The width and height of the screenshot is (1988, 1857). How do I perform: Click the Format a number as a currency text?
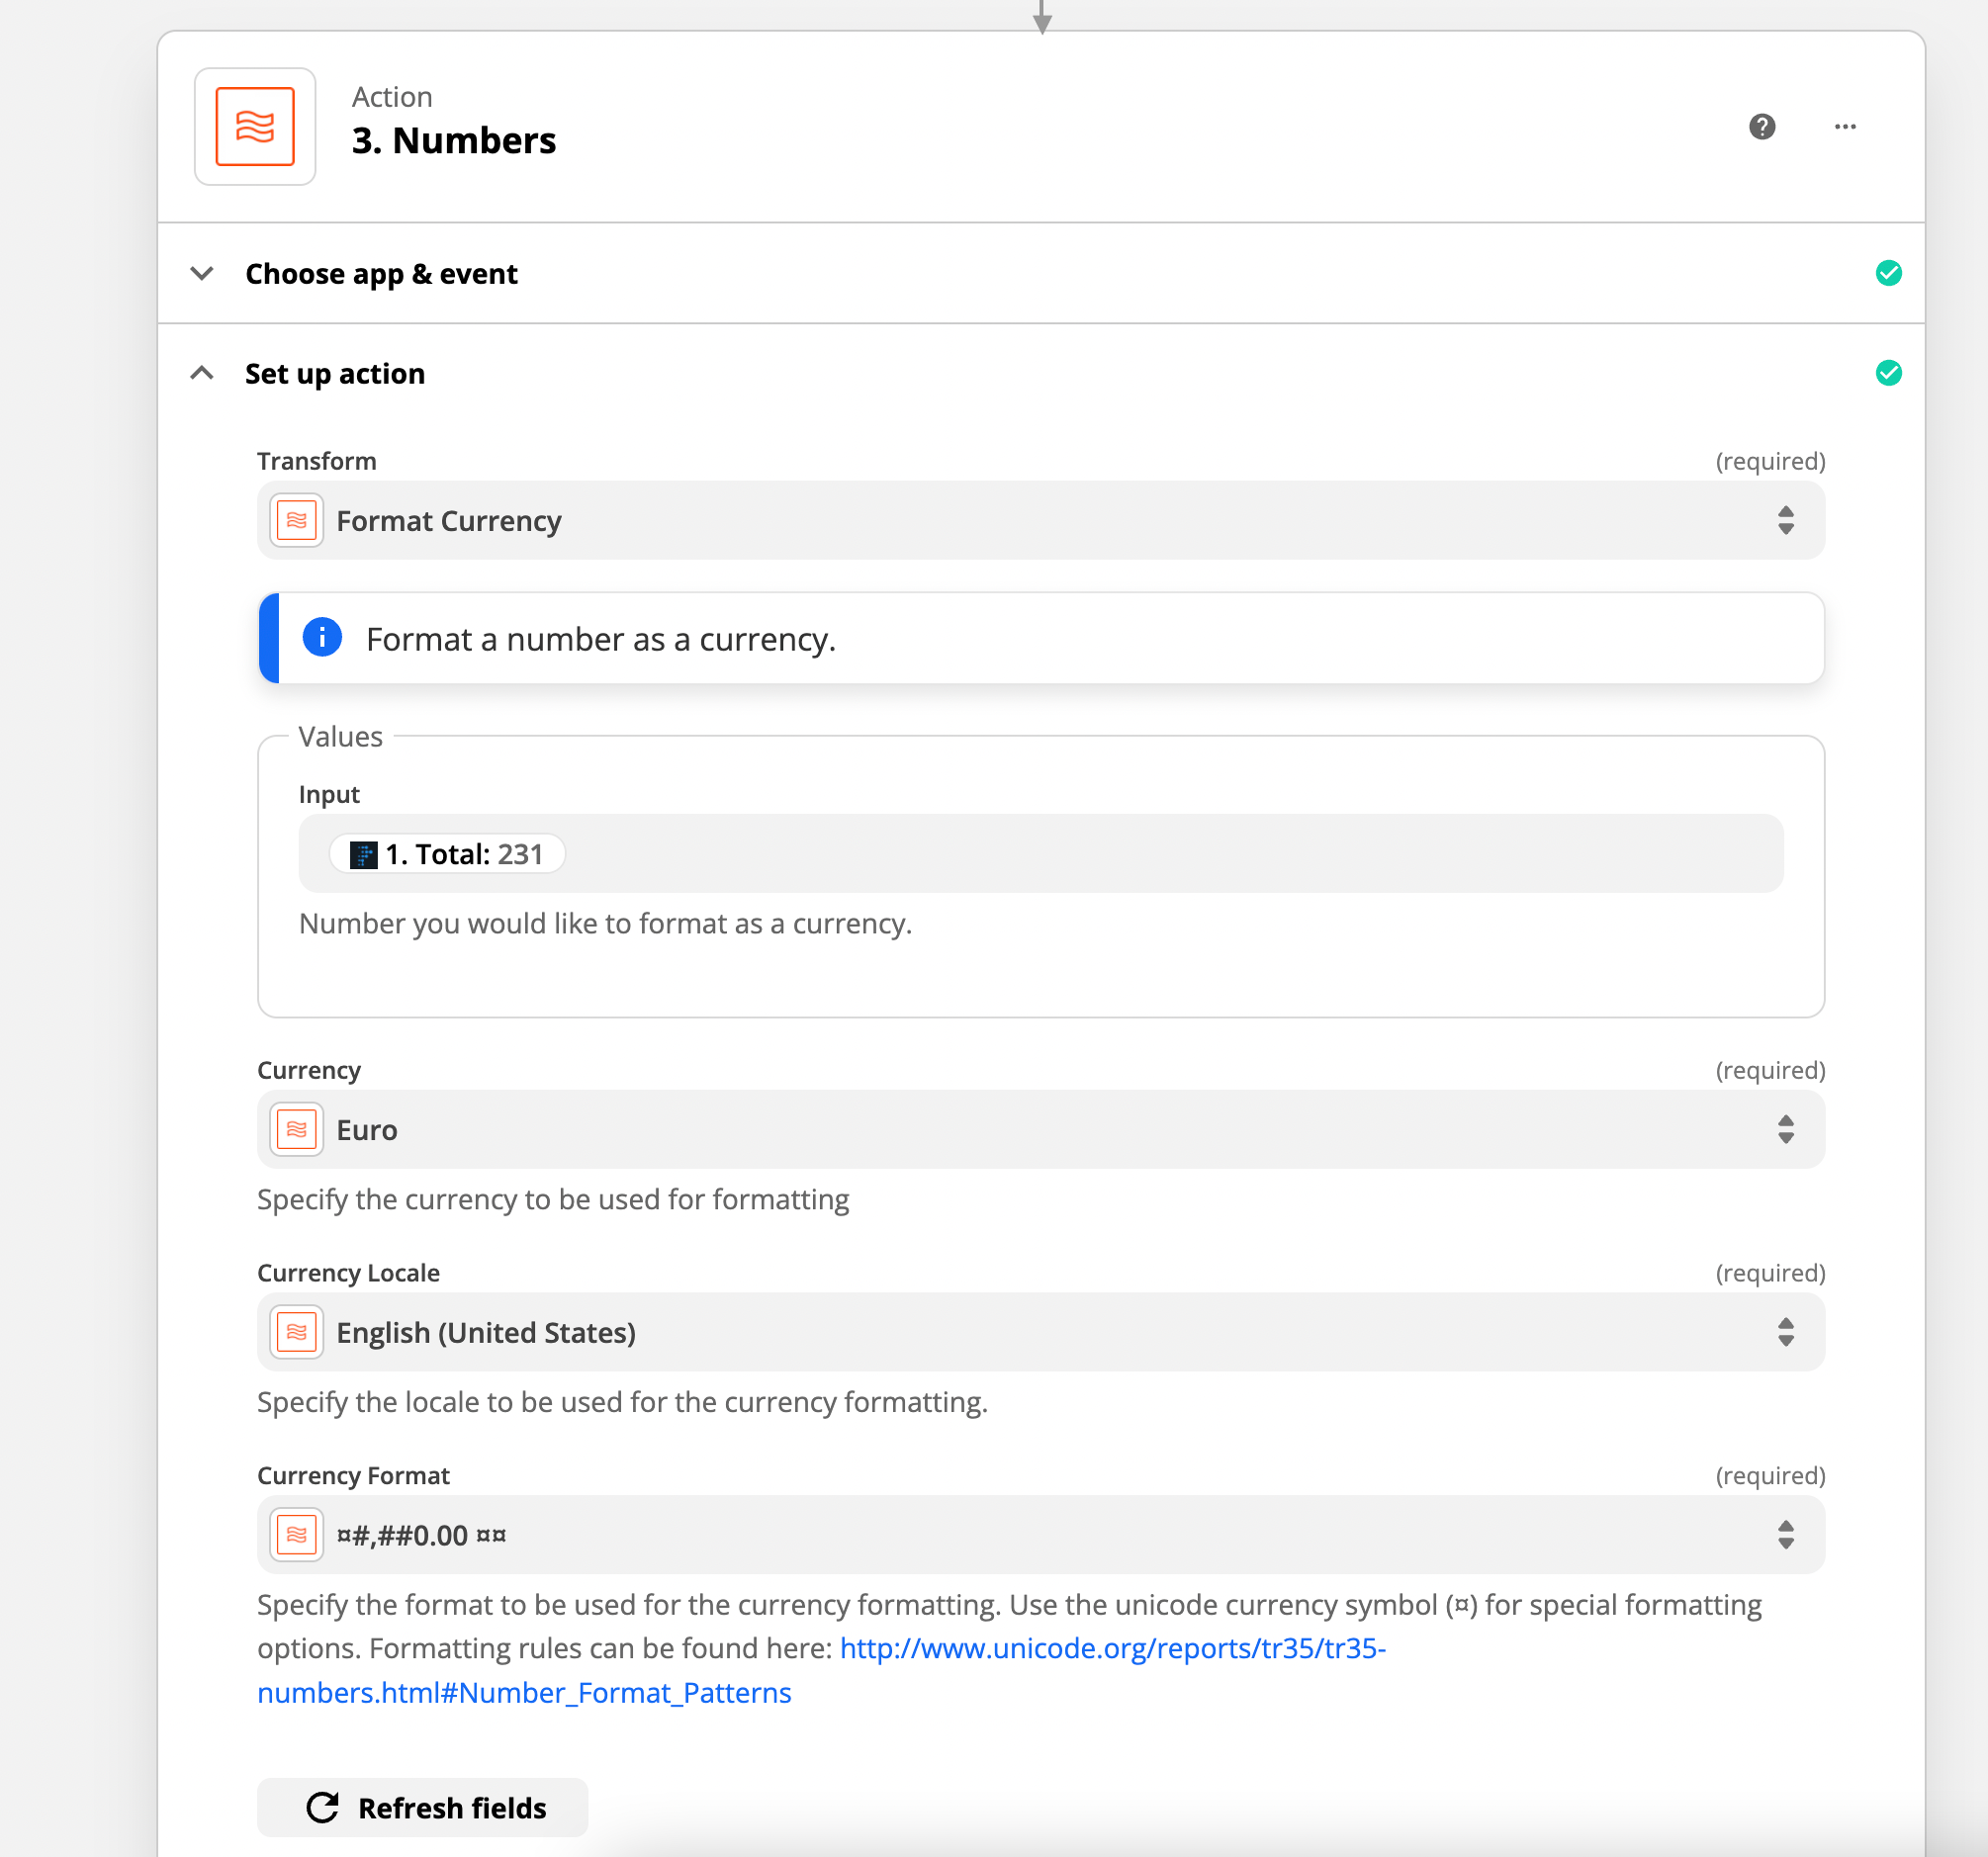[x=601, y=639]
